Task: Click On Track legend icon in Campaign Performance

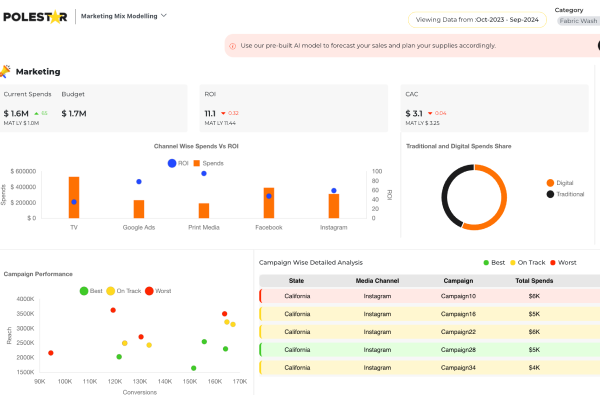Action: (x=111, y=290)
